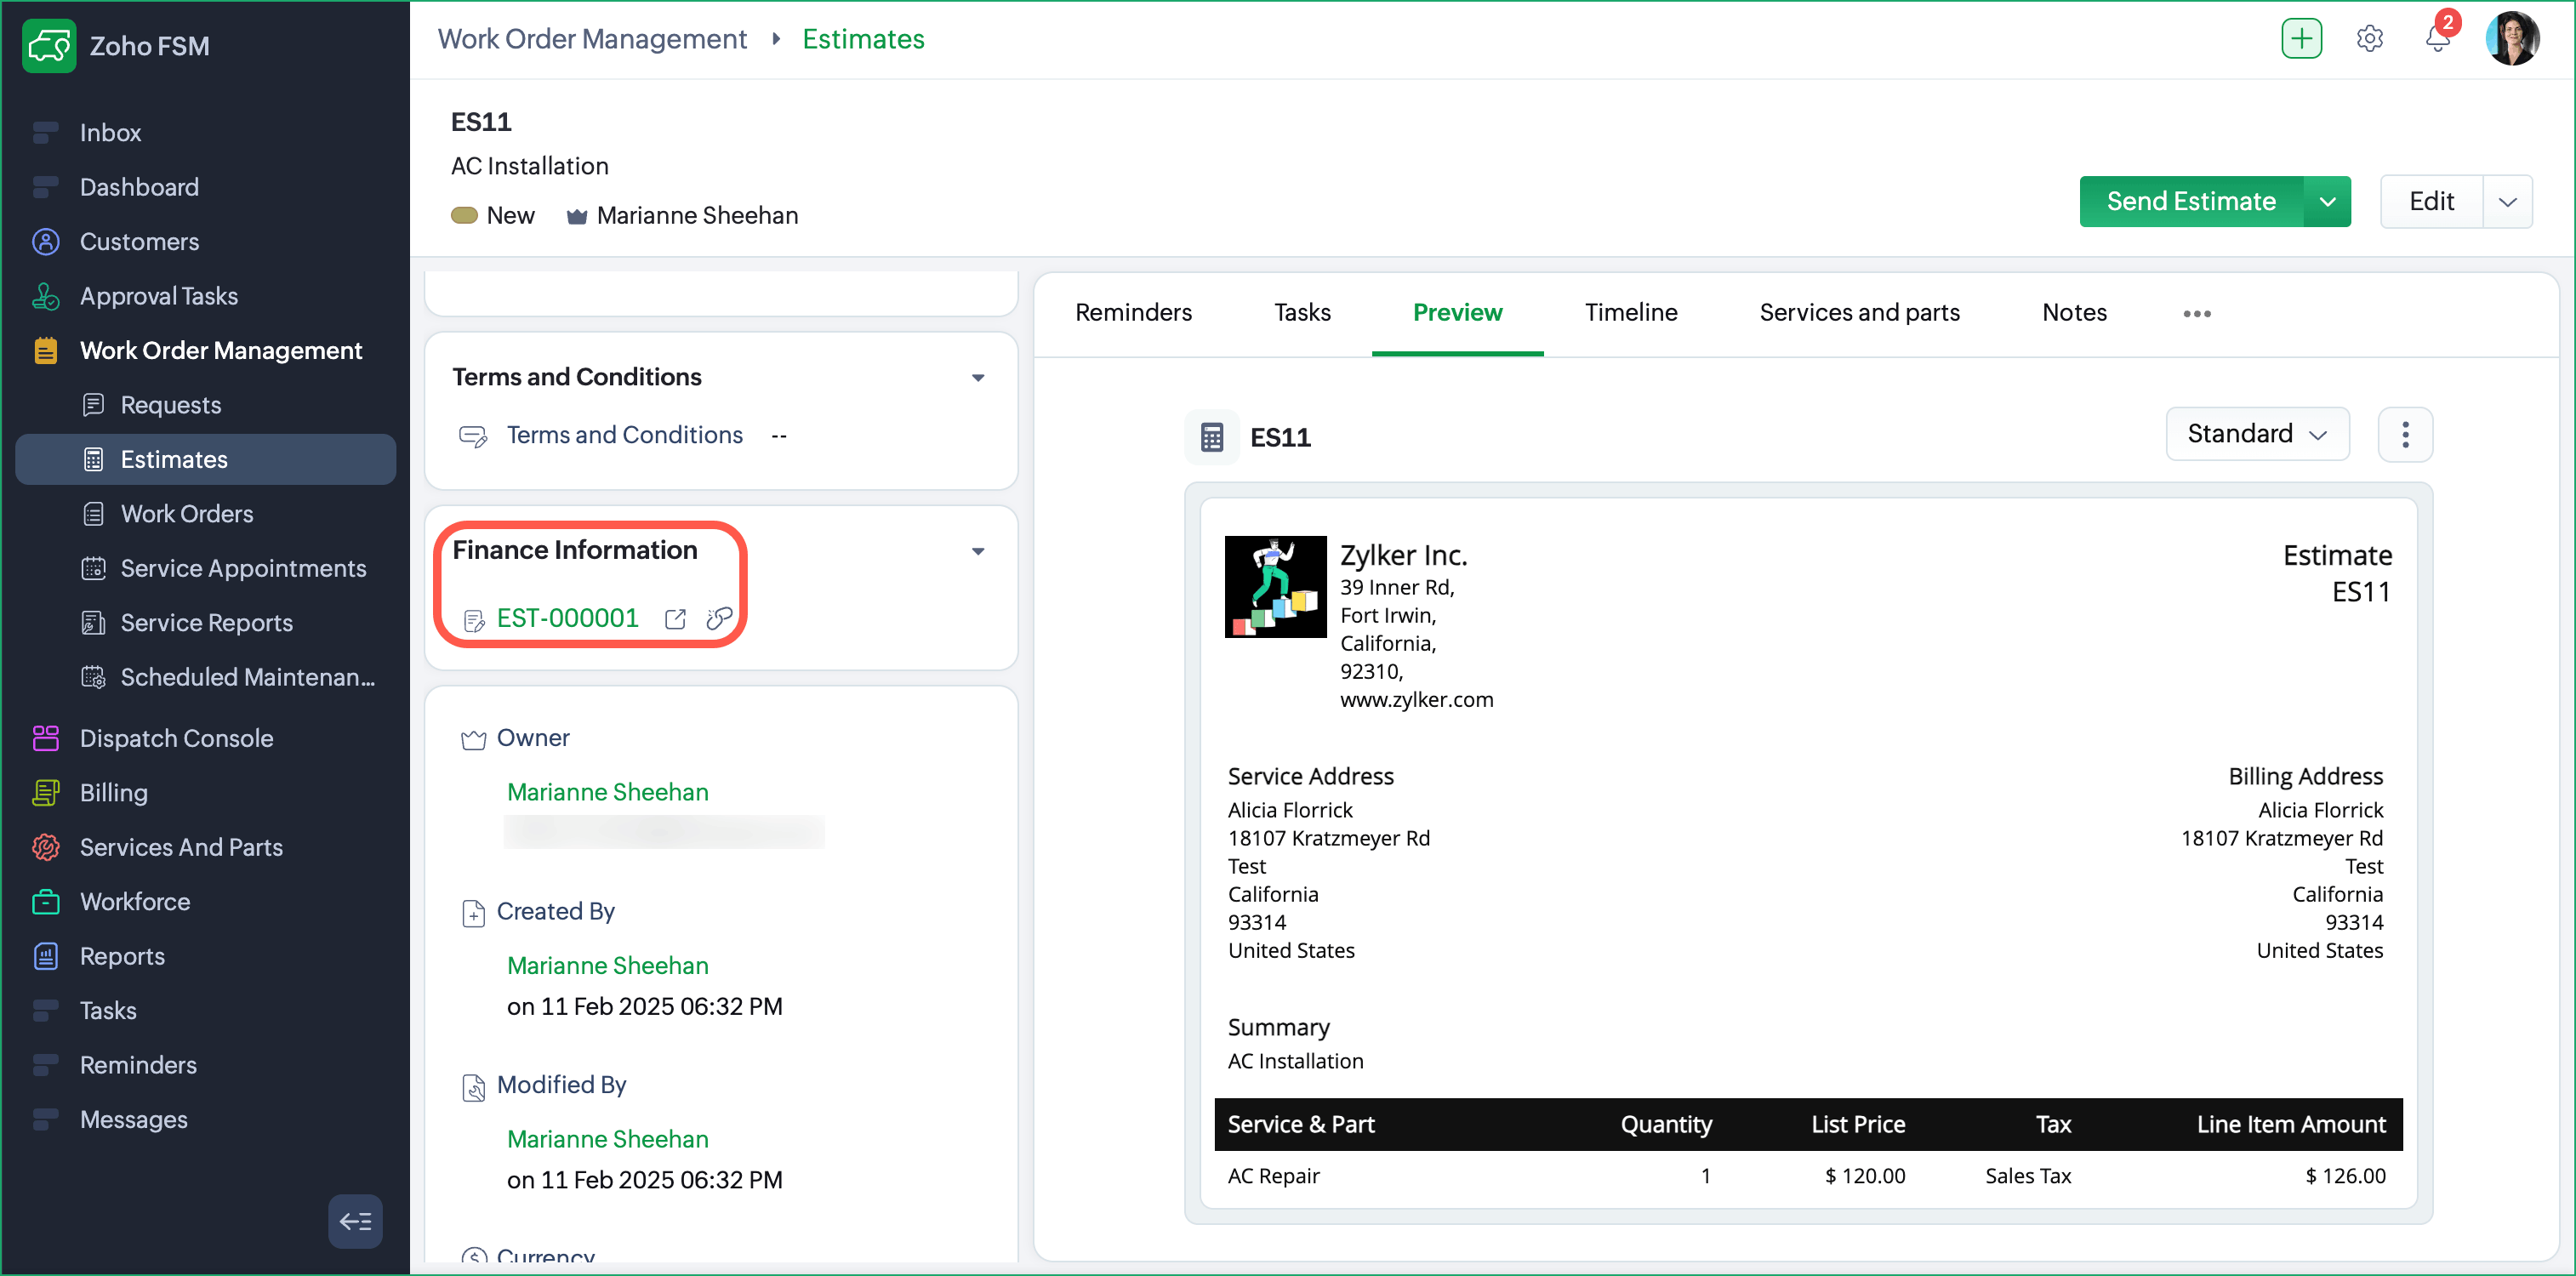Open Requests under Work Order Management
The image size is (2576, 1276).
171,405
